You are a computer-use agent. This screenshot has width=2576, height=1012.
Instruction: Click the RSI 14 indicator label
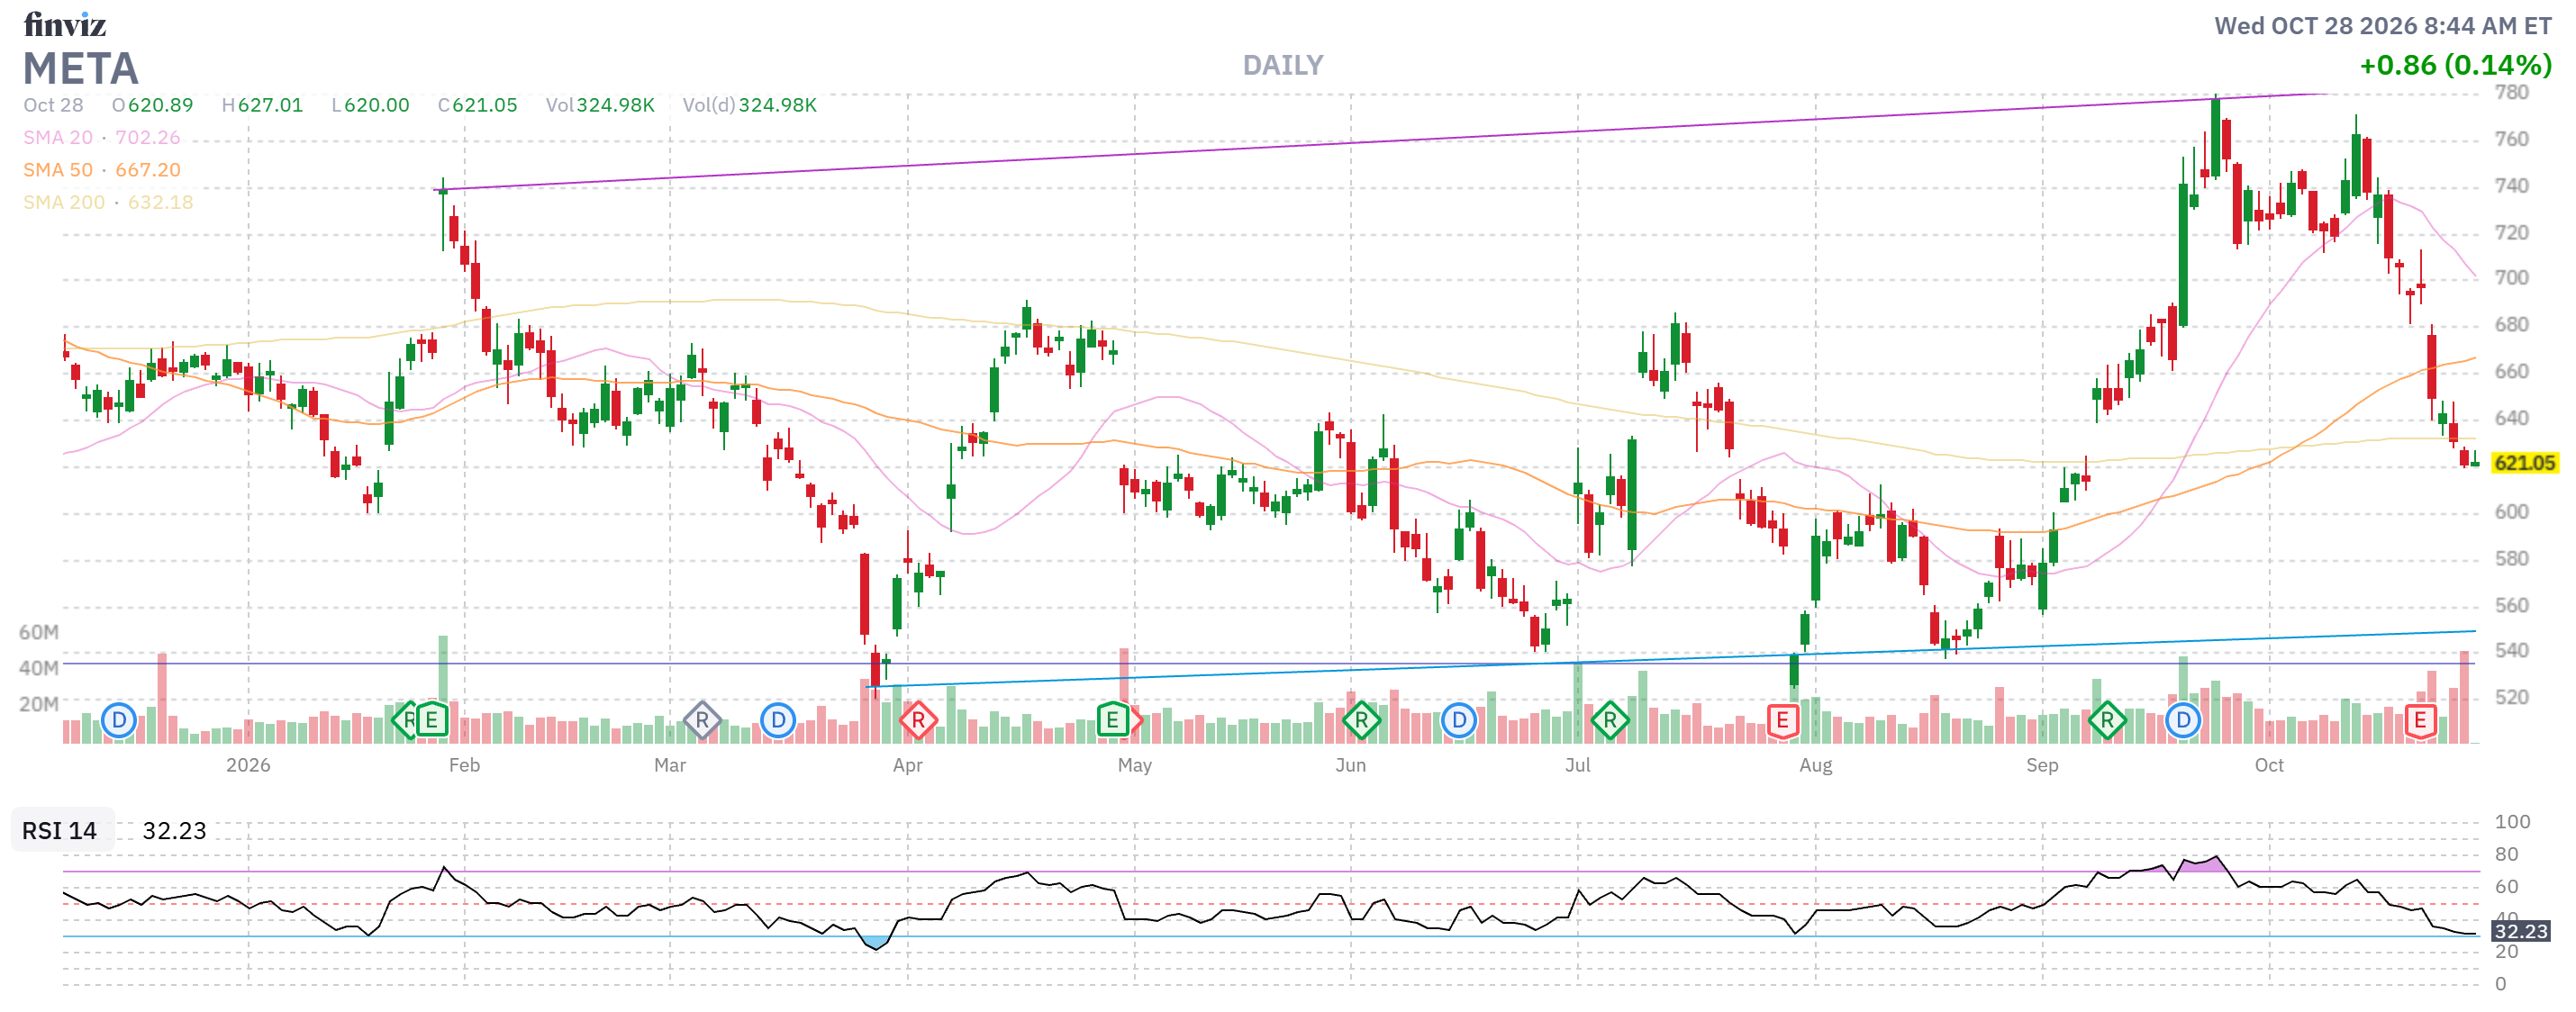(x=60, y=831)
